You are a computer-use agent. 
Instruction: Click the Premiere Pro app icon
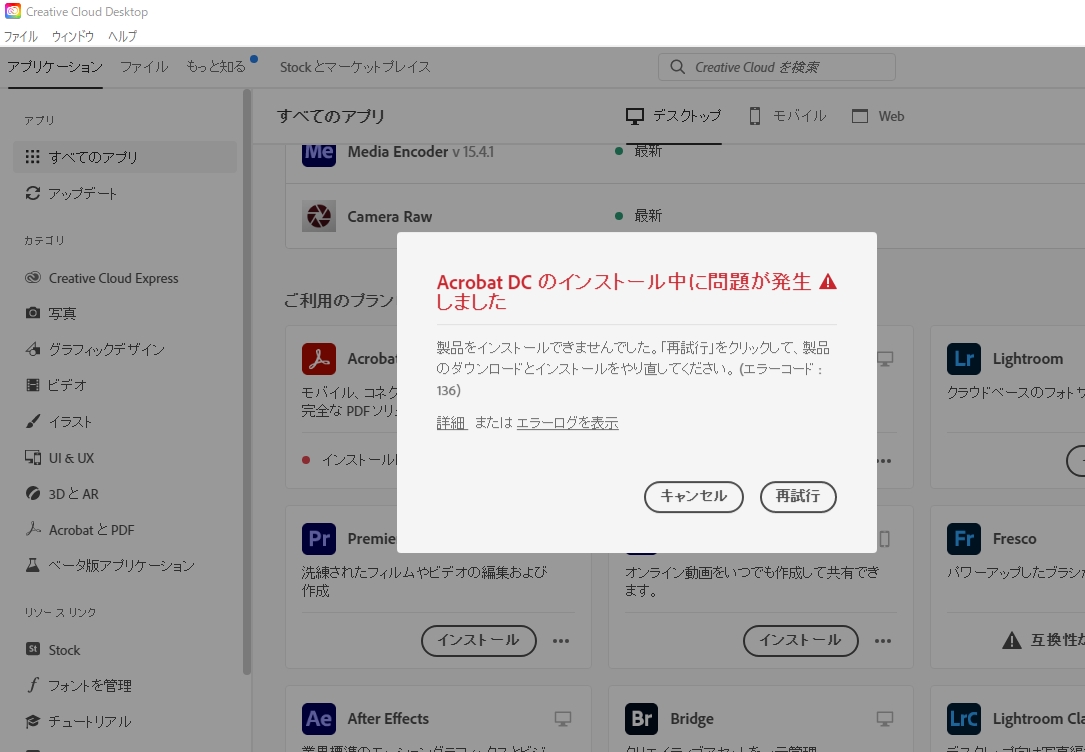[318, 538]
